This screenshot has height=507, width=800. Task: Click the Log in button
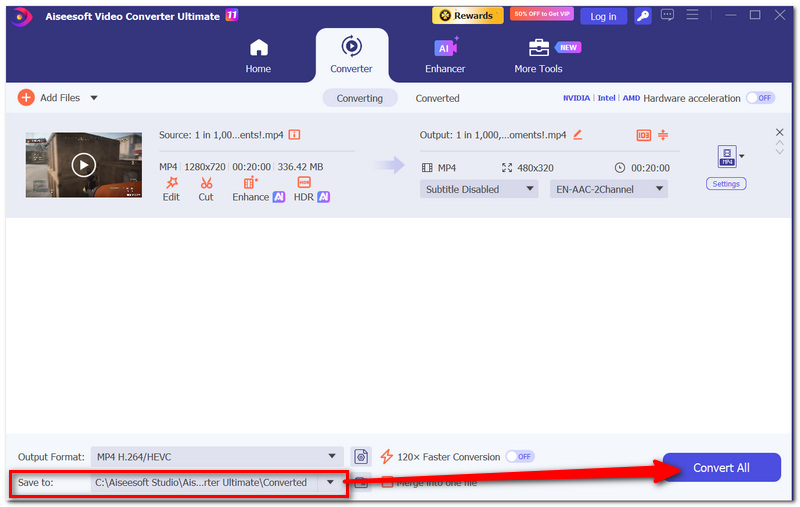[x=603, y=16]
